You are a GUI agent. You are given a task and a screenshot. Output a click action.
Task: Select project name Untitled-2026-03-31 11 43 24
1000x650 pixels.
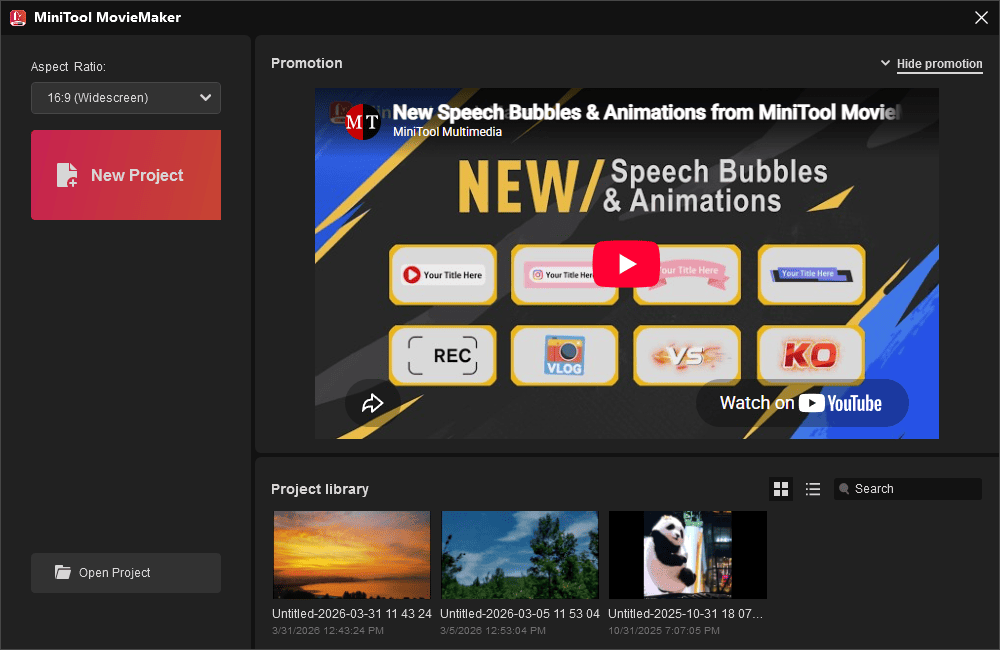tap(352, 614)
